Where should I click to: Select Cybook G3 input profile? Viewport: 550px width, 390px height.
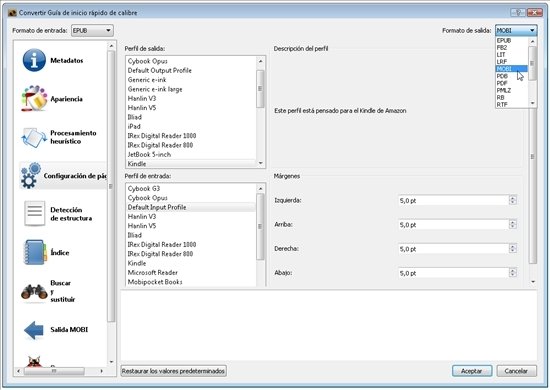191,188
